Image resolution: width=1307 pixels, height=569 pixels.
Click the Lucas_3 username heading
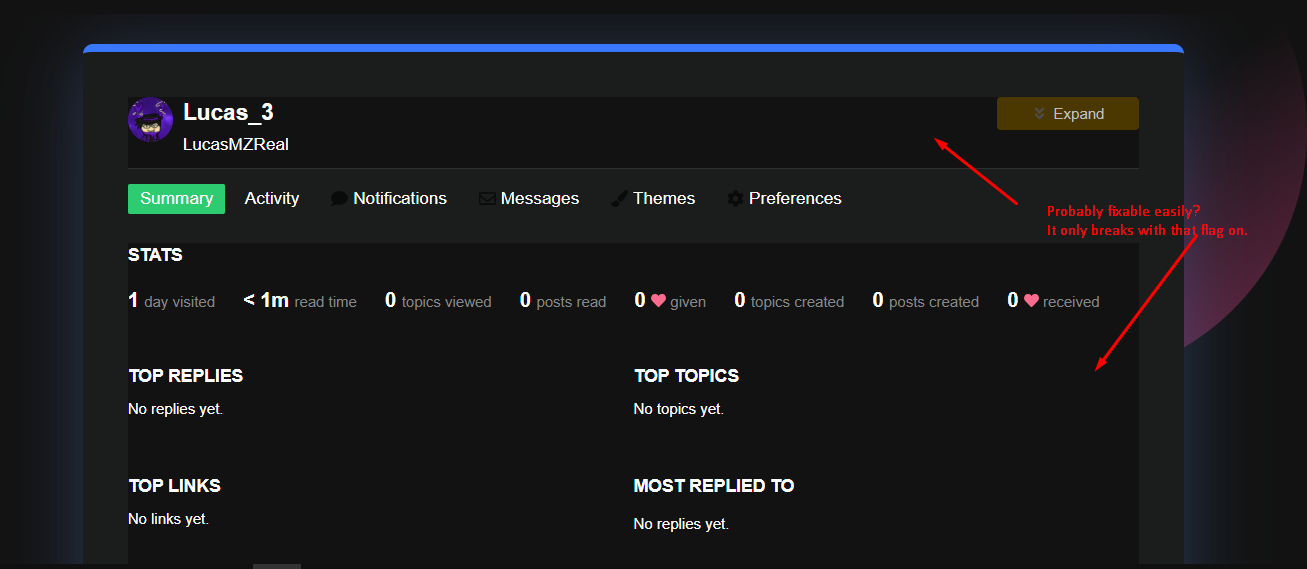click(x=228, y=112)
